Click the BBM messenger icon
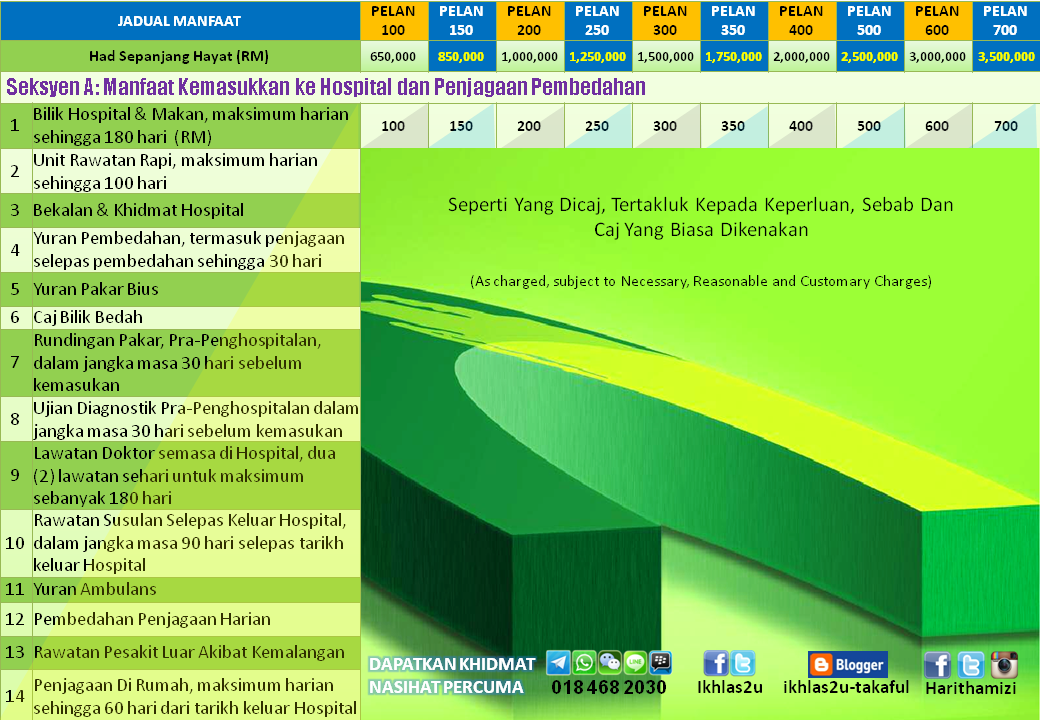The image size is (1040, 720). 661,664
